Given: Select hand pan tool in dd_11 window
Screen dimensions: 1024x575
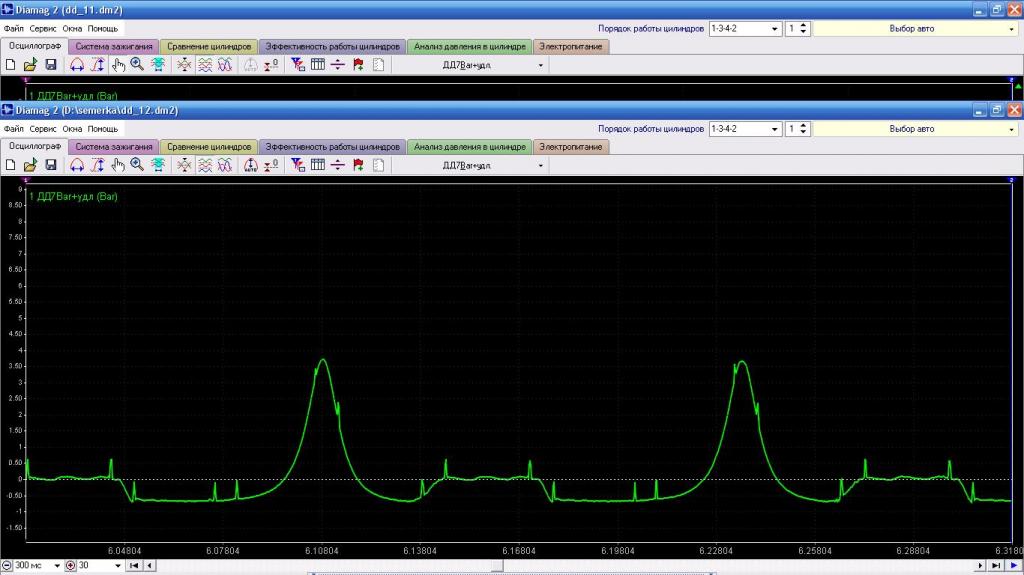Looking at the screenshot, I should tap(118, 65).
